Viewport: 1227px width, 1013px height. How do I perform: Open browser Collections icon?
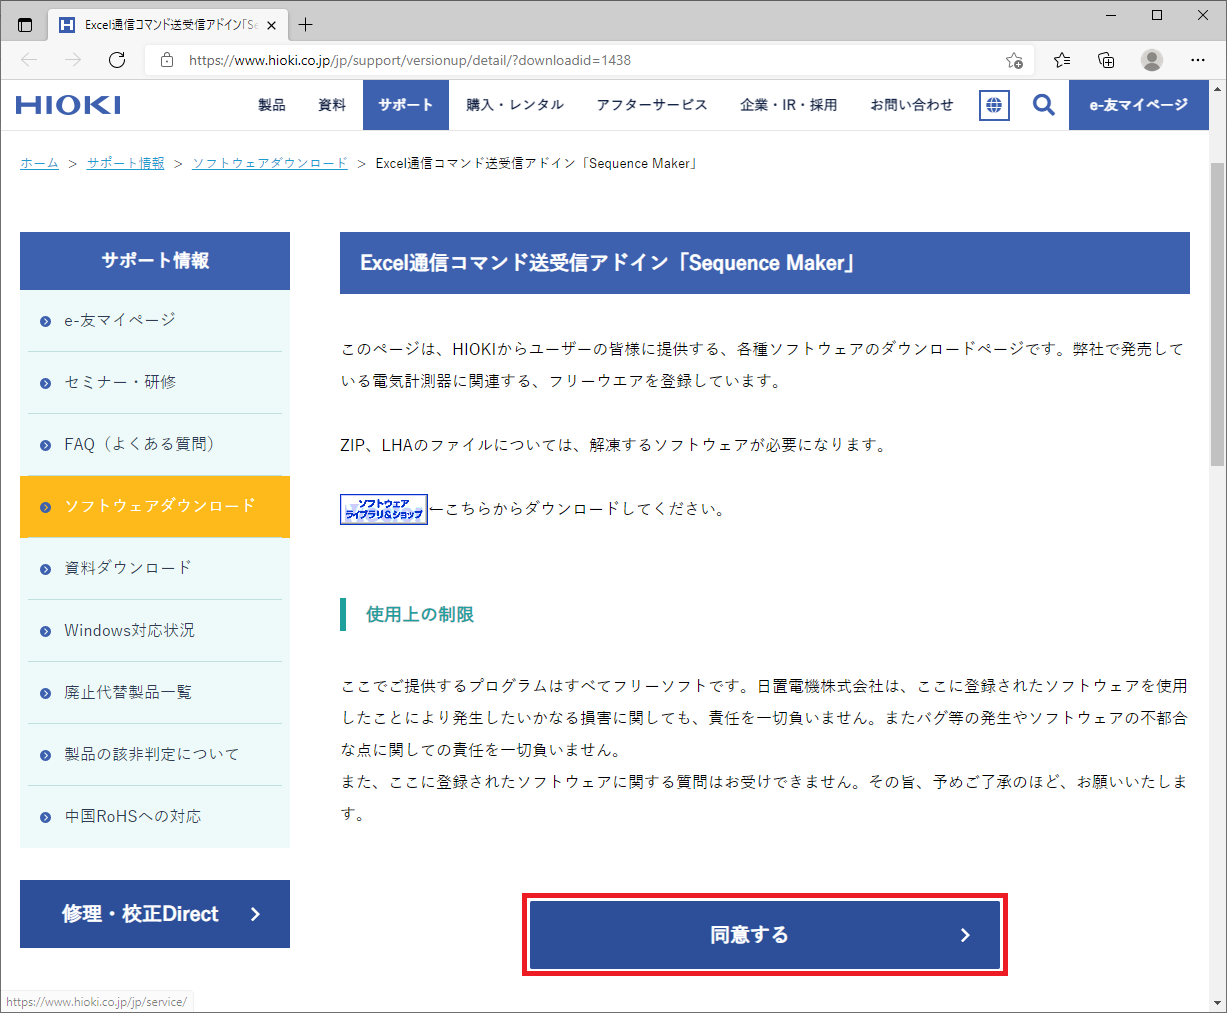click(1105, 60)
